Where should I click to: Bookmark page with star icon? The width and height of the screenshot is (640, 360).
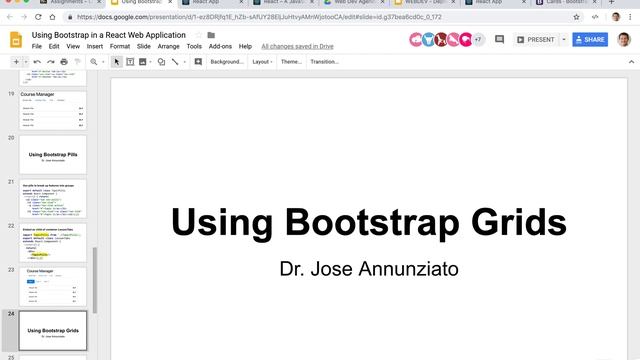(576, 17)
